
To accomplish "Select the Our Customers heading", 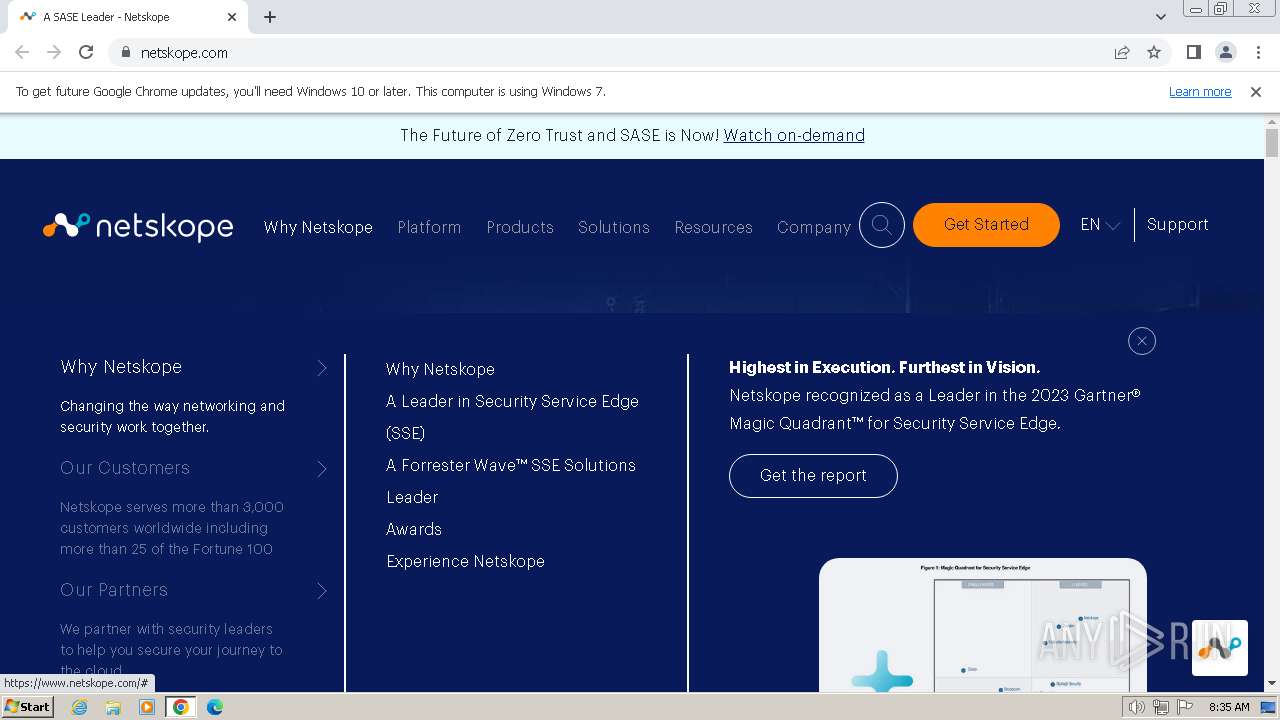I will pyautogui.click(x=125, y=468).
